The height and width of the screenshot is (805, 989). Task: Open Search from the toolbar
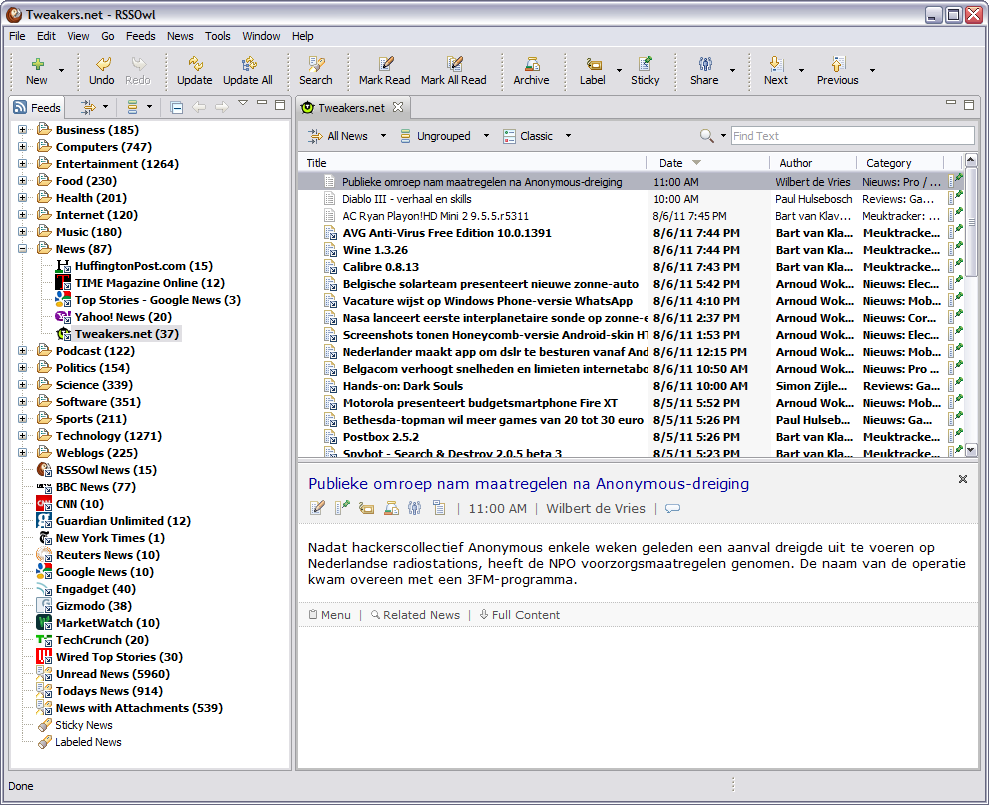click(315, 70)
